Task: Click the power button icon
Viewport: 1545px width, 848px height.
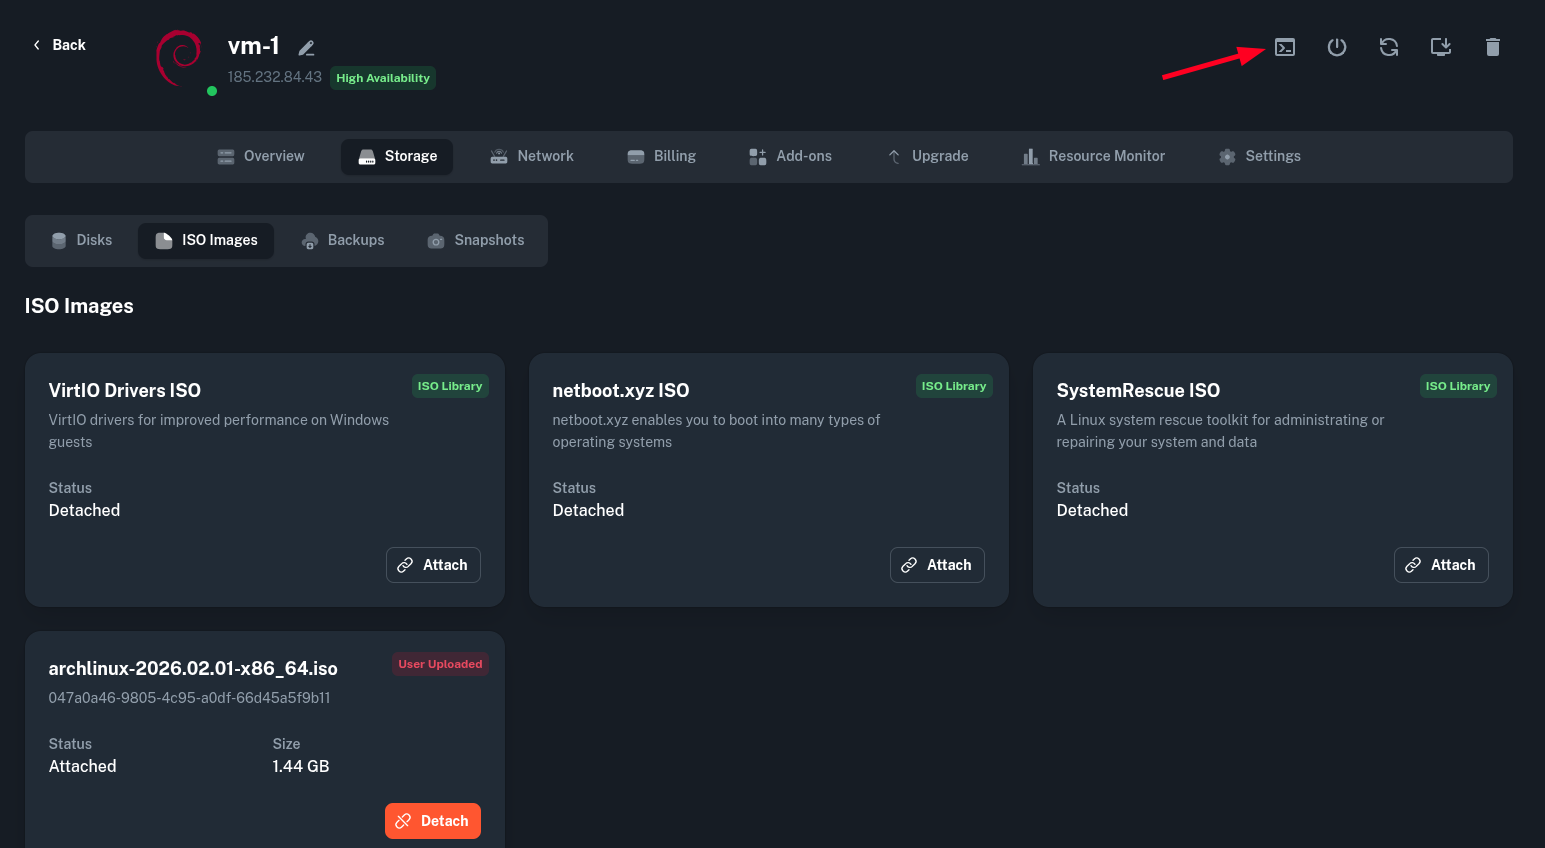Action: click(1336, 47)
